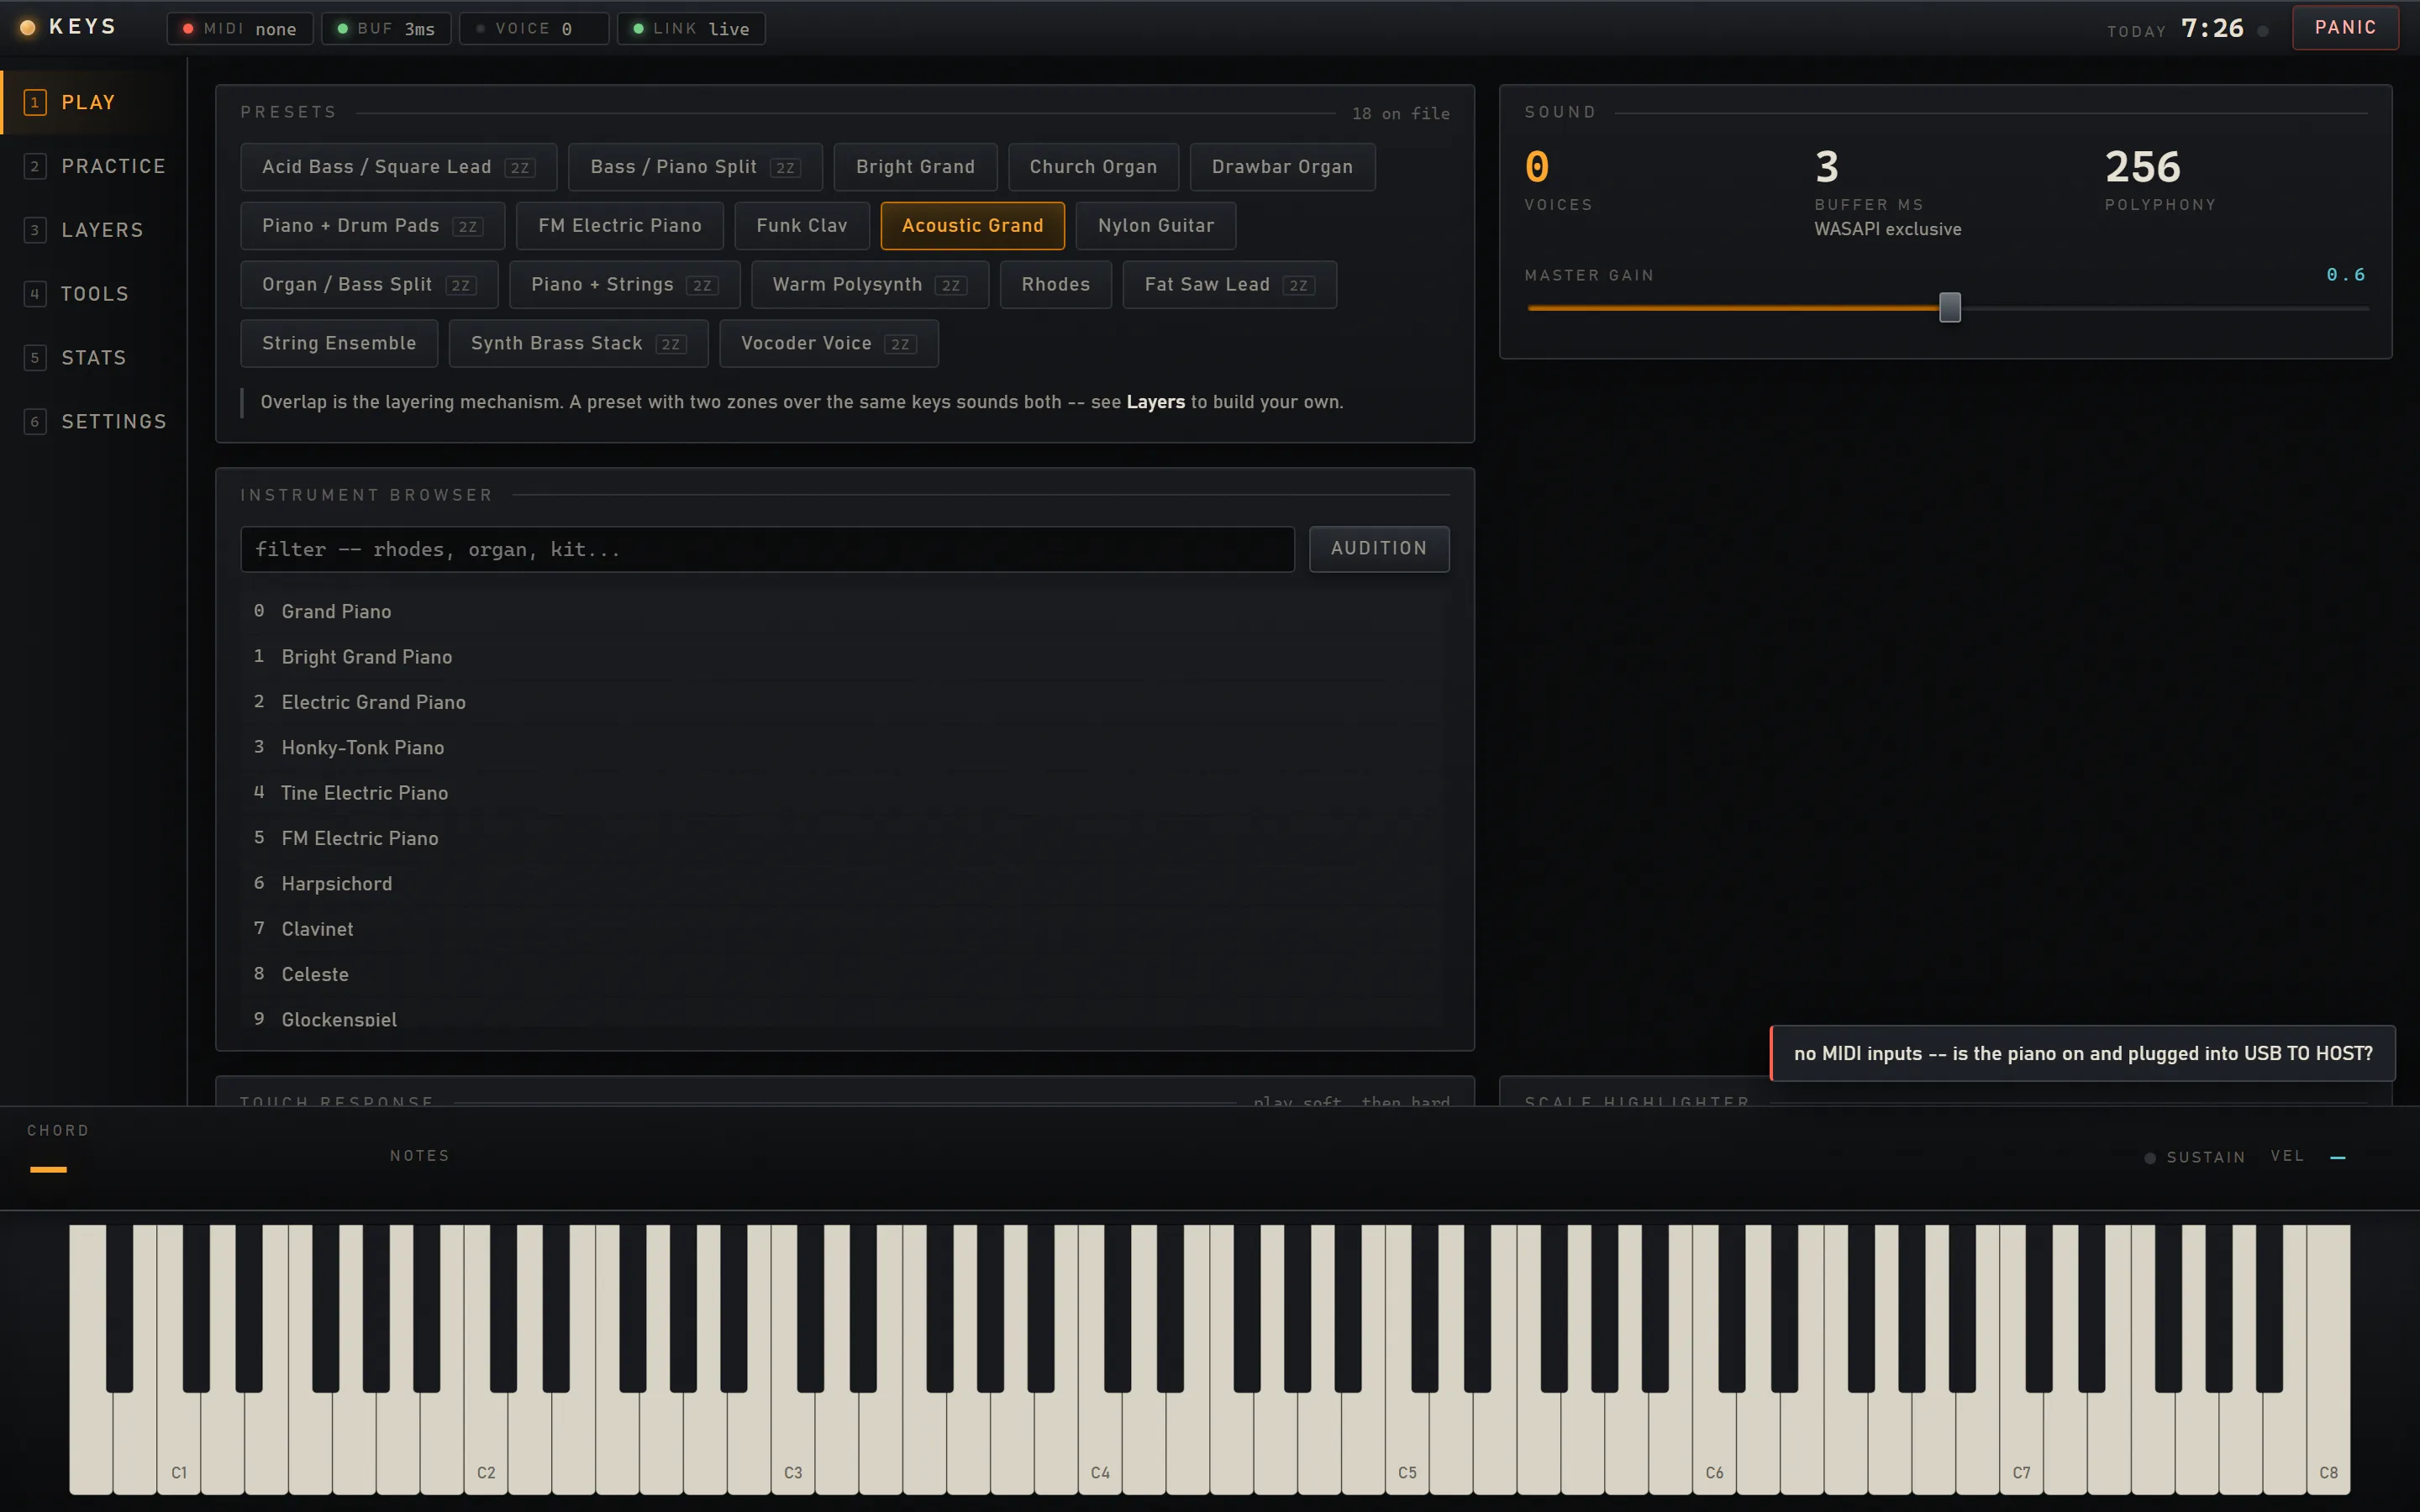Screen dimensions: 2420x1512
Task: Focus the instrument filter input field
Action: coord(767,549)
